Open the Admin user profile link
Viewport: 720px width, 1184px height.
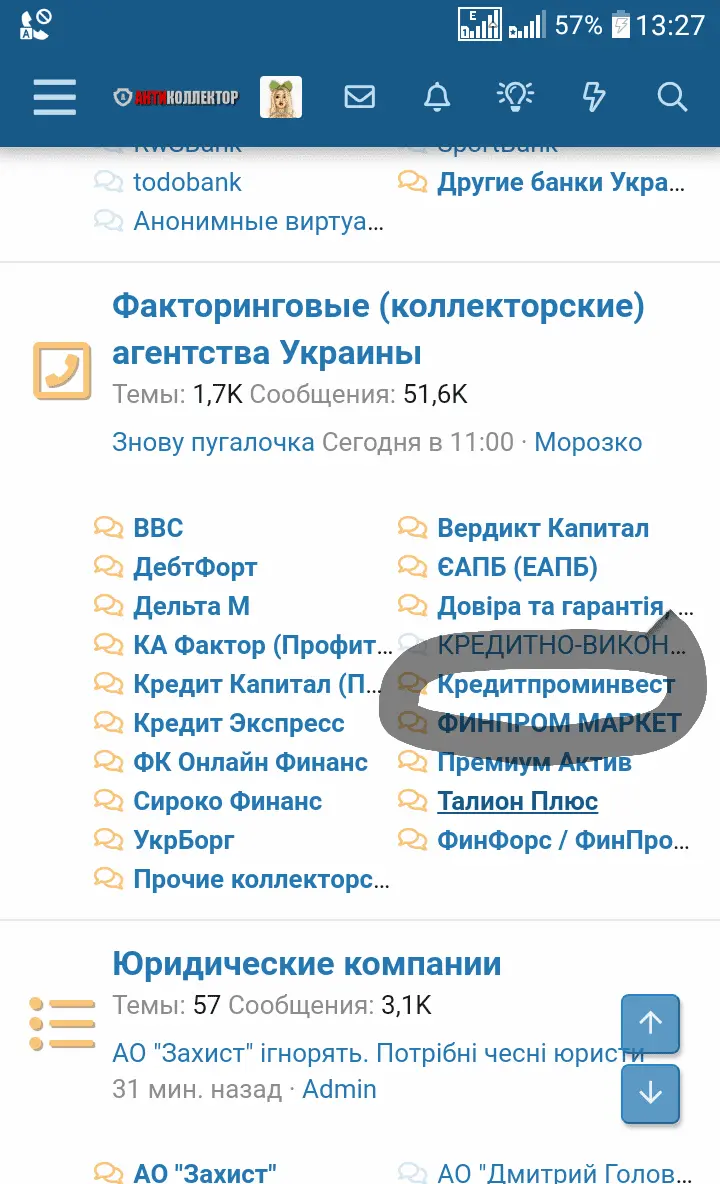pos(339,1089)
